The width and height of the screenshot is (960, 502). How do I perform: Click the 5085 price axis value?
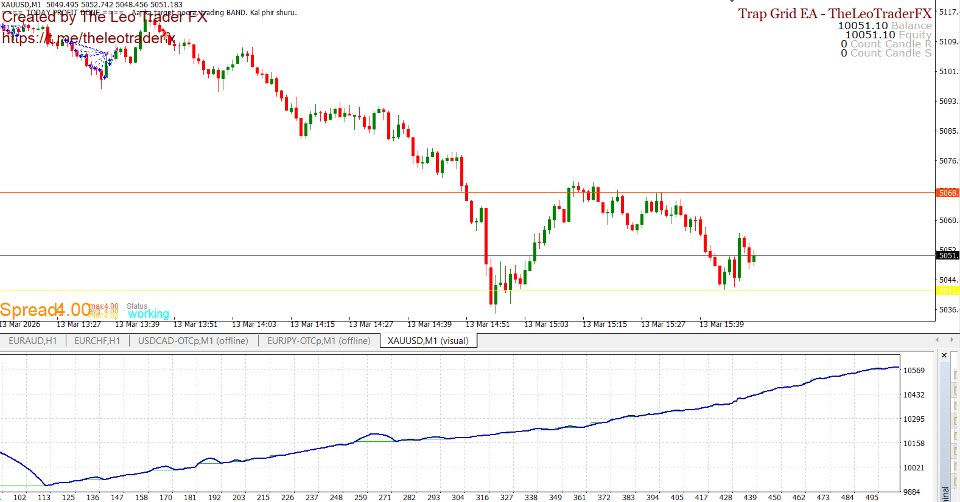(948, 131)
